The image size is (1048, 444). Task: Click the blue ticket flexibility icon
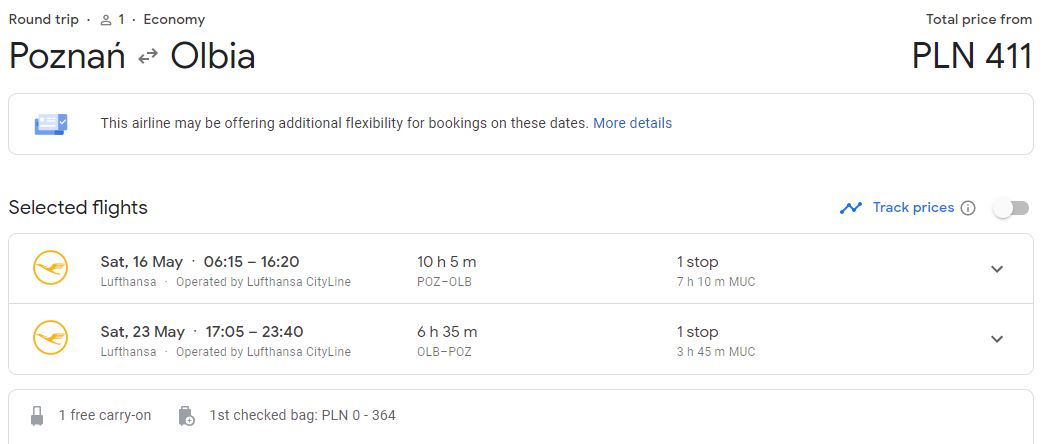coord(51,124)
